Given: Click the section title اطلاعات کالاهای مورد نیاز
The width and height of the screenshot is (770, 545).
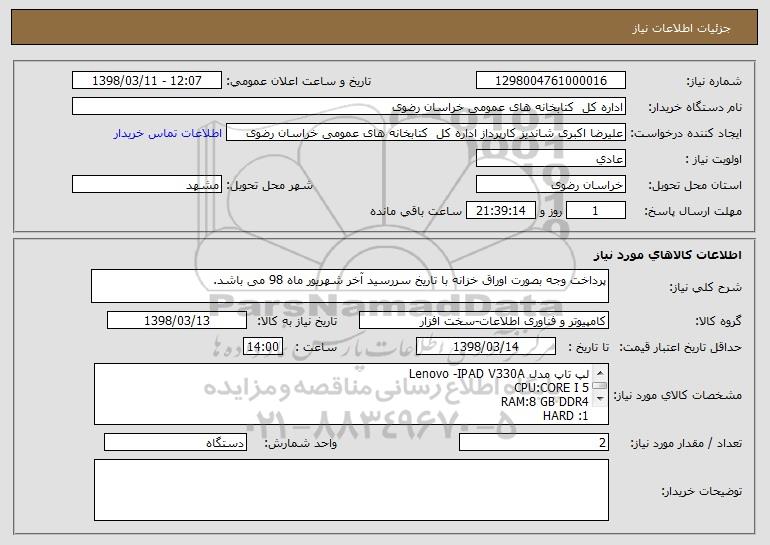Looking at the screenshot, I should [x=667, y=255].
